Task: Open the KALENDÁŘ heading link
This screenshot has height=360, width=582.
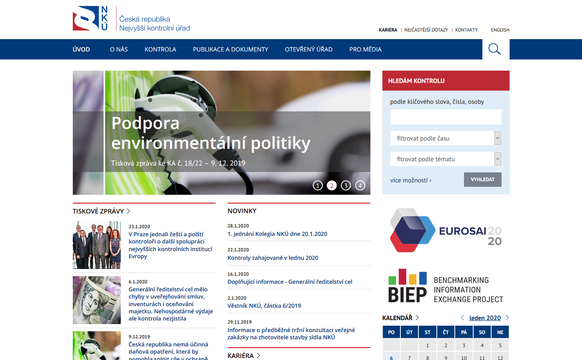Action: [x=397, y=318]
